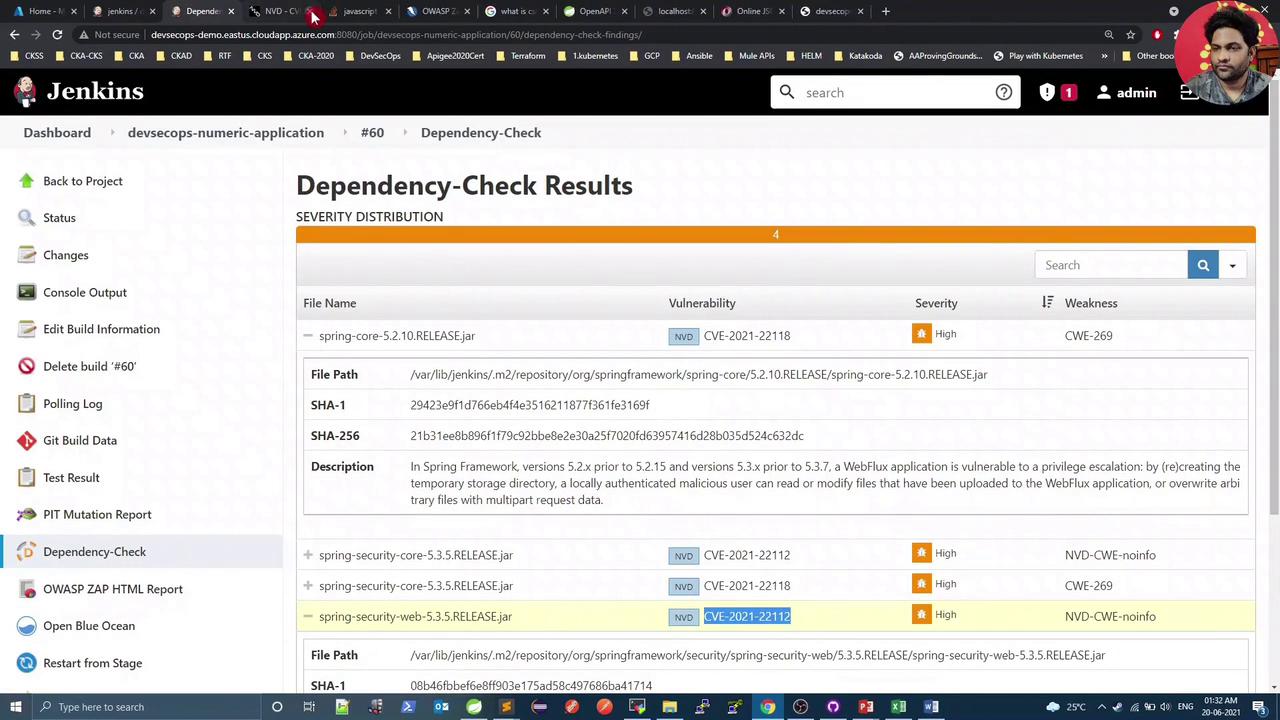
Task: Open devsecops-numeric-application breadcrumb link
Action: pyautogui.click(x=226, y=133)
